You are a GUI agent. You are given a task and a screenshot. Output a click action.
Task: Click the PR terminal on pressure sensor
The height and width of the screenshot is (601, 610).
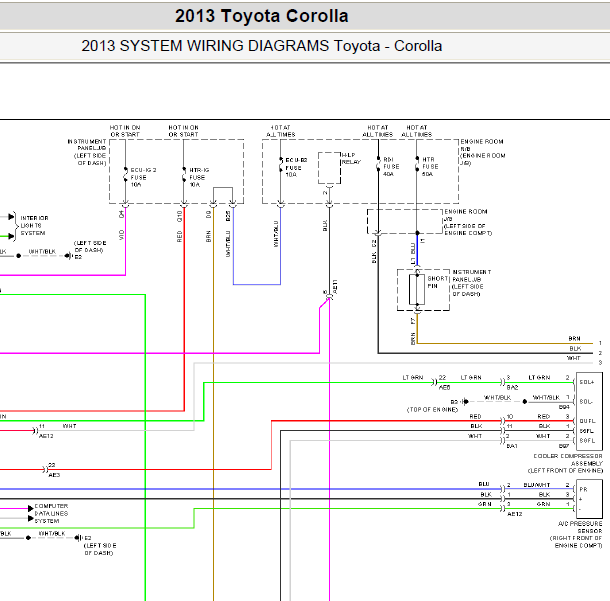[583, 489]
